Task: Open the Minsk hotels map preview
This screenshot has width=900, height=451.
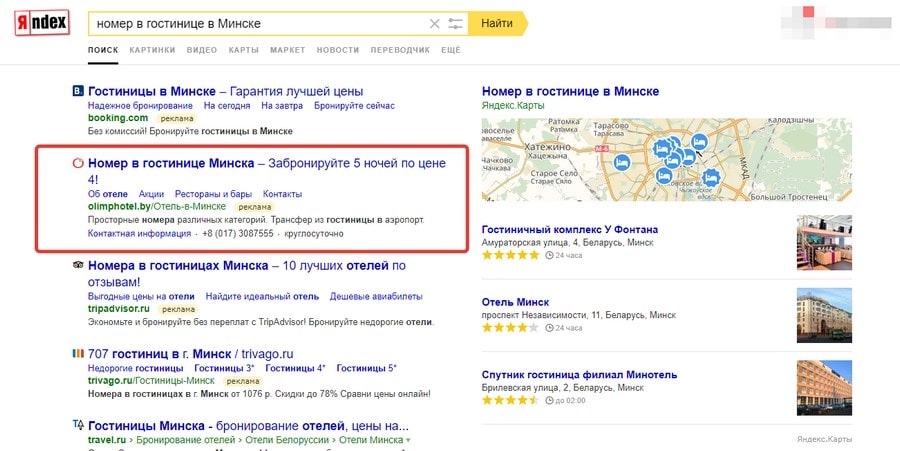Action: coord(667,160)
